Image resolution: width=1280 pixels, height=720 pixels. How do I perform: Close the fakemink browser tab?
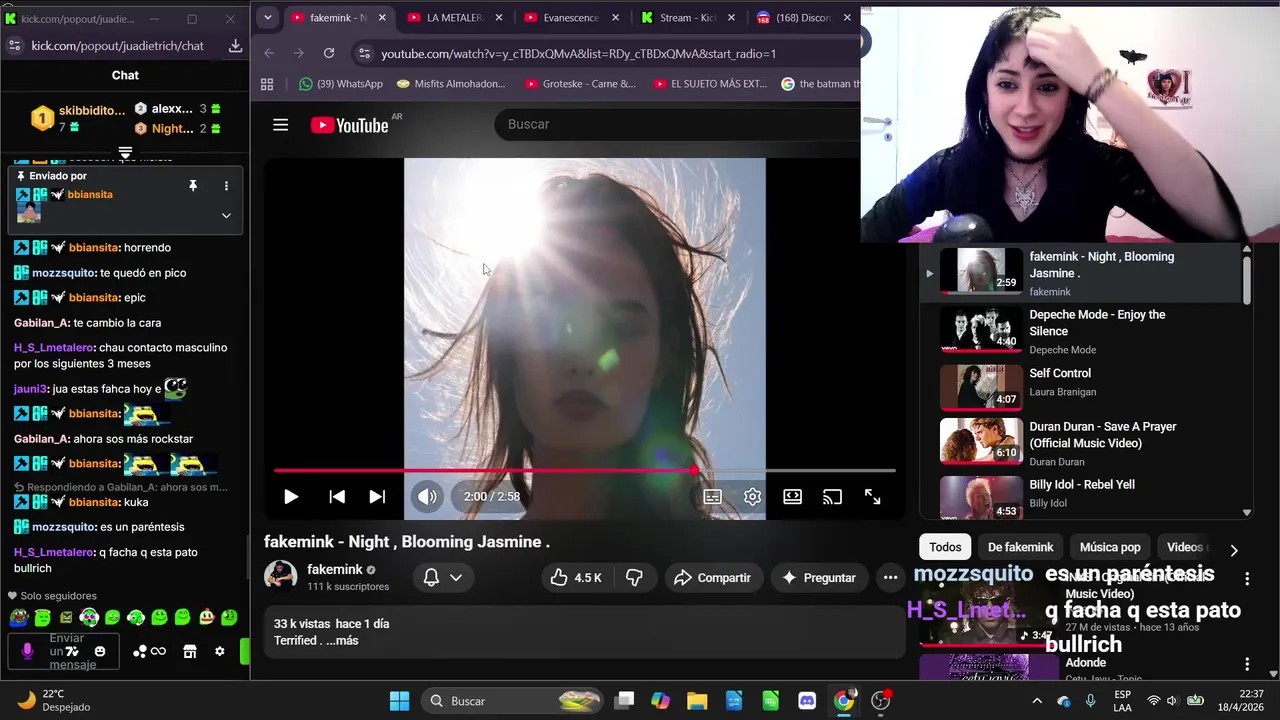coord(382,18)
